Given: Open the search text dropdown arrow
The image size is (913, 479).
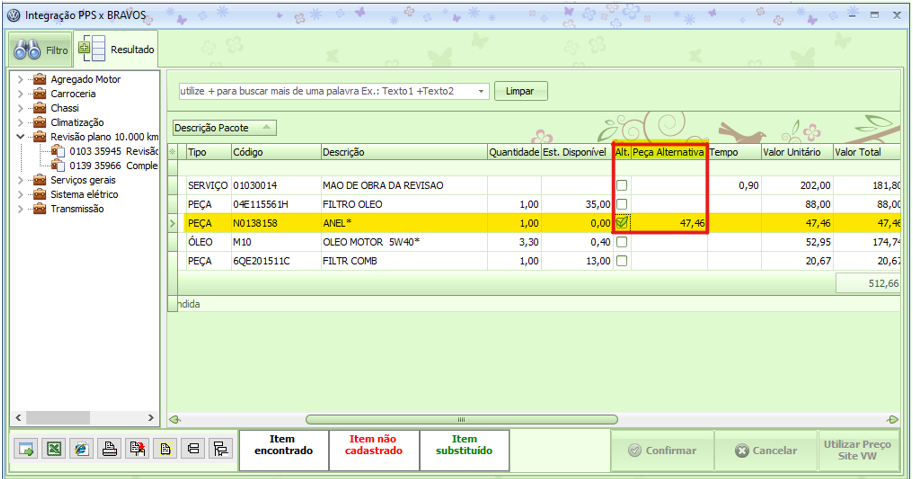Looking at the screenshot, I should (481, 91).
